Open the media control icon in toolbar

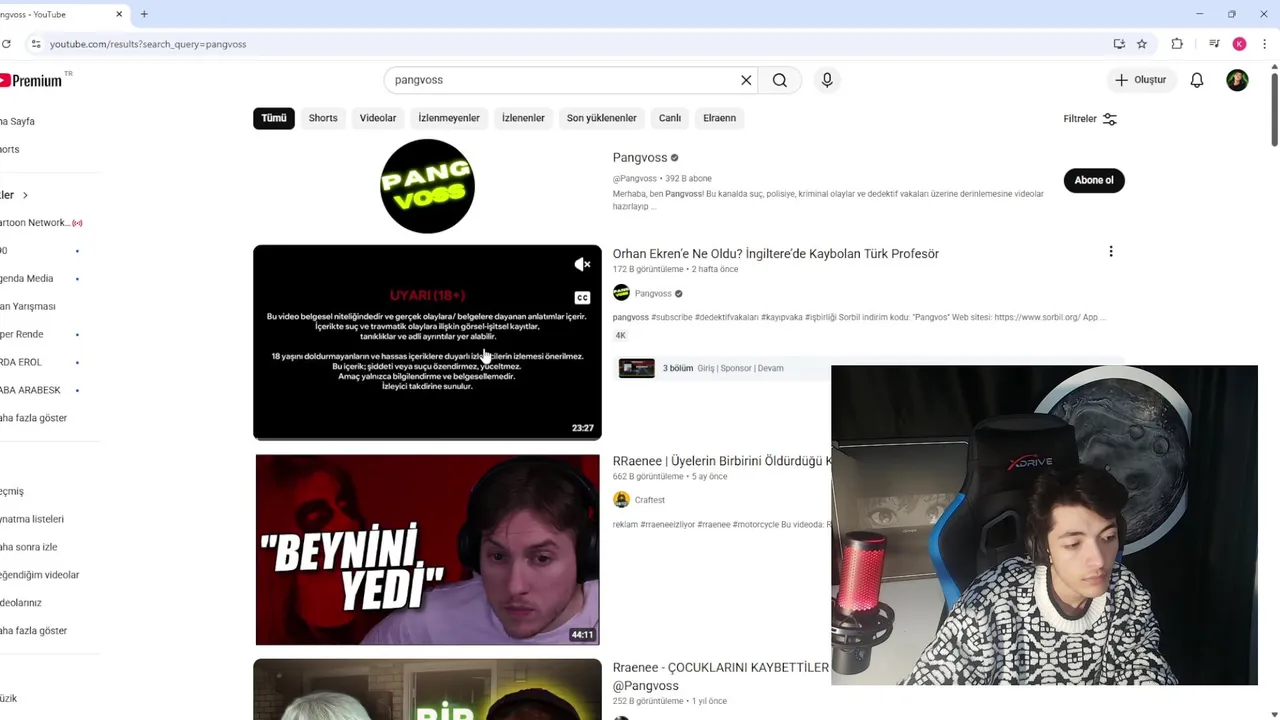(x=1214, y=44)
